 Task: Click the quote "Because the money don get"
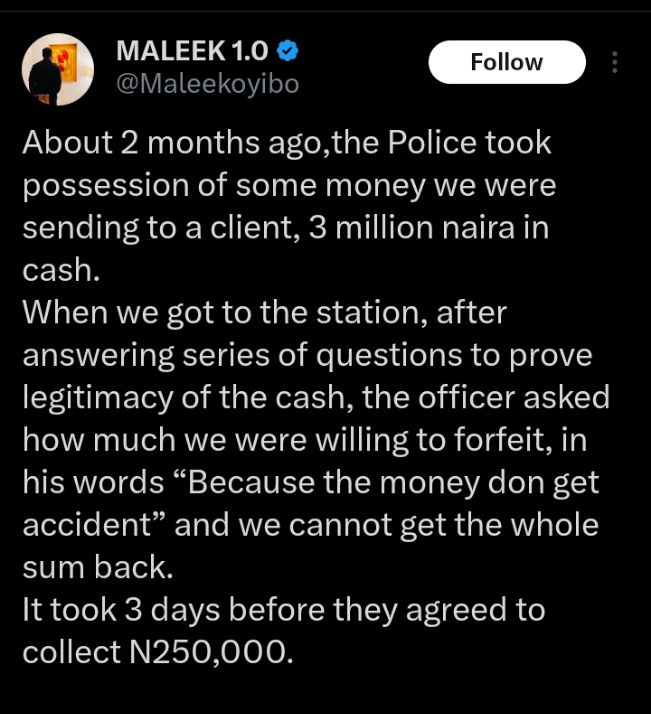(392, 483)
